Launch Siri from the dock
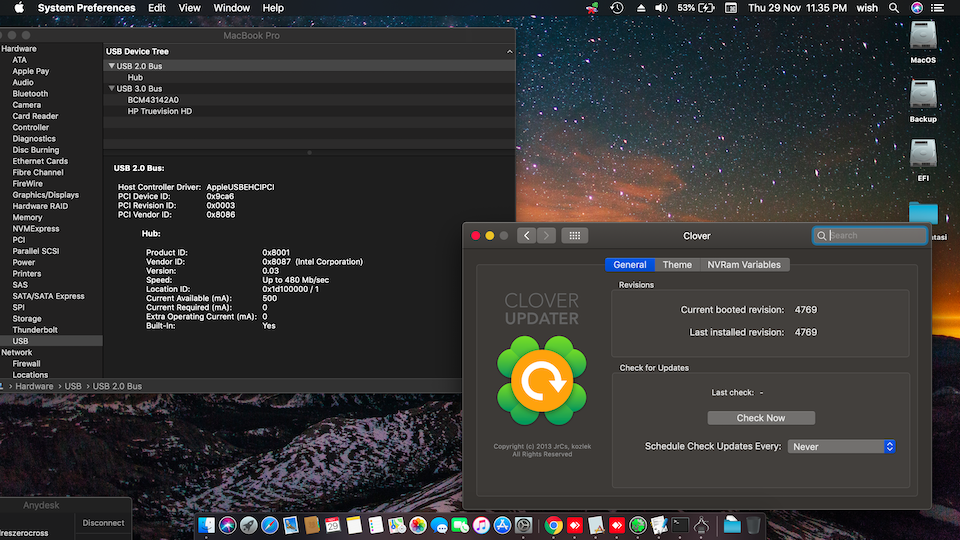 [x=228, y=525]
